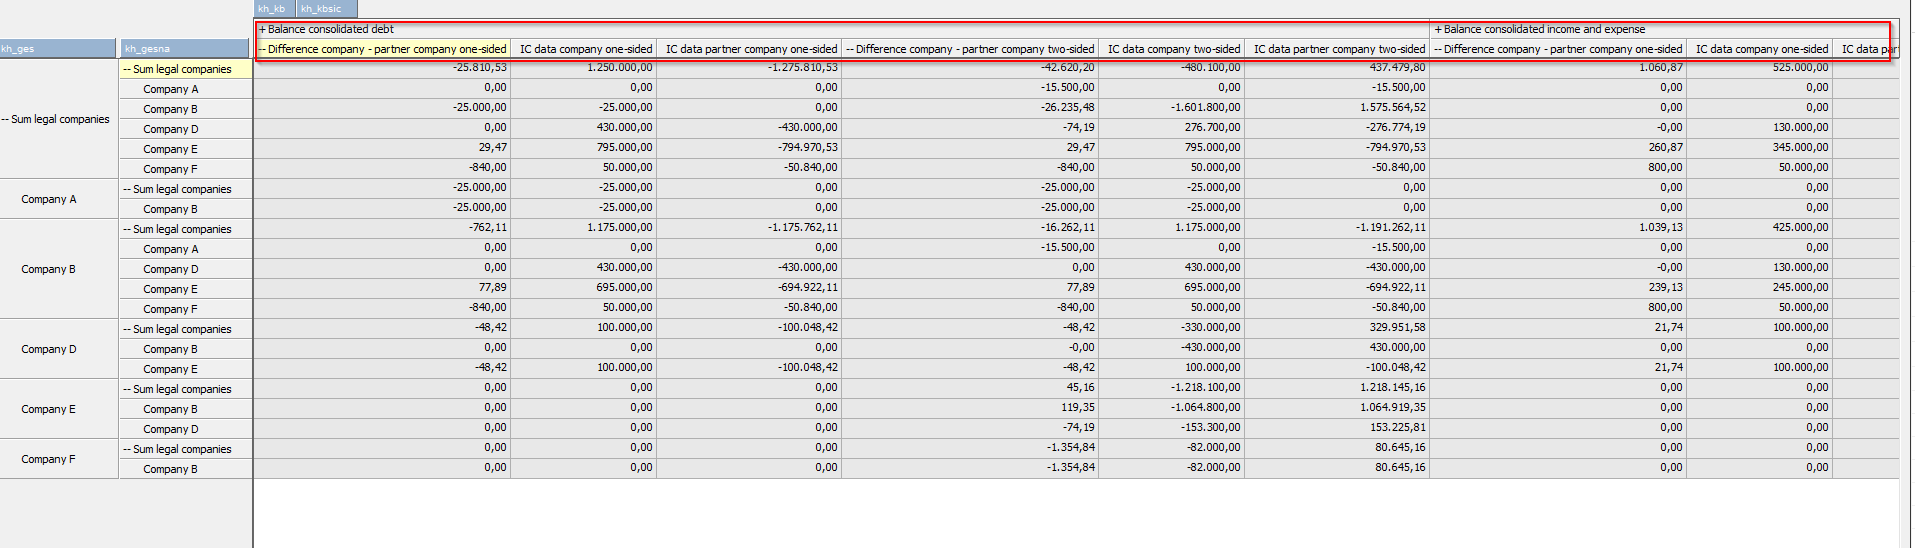
Task: Click cell with value -25.810,53
Action: pyautogui.click(x=382, y=68)
